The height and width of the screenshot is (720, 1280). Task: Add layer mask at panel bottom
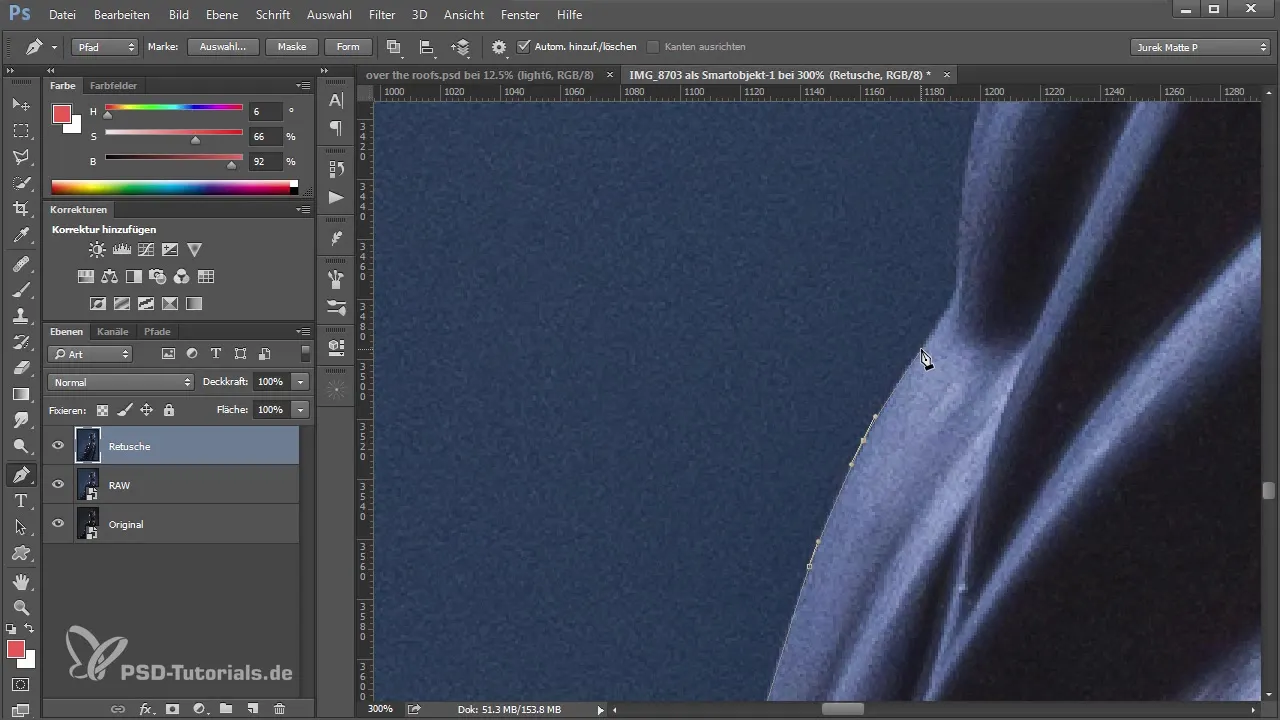click(172, 708)
